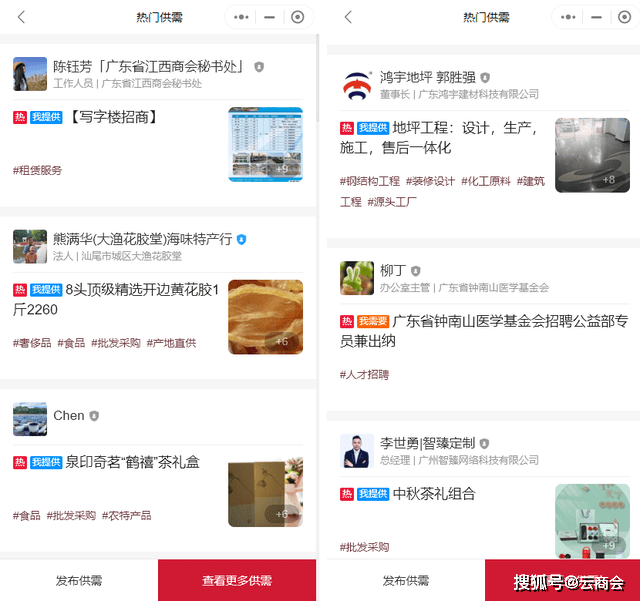640x601 pixels.
Task: Click the verification badge beside 陈钰芳's name
Action: click(x=259, y=67)
